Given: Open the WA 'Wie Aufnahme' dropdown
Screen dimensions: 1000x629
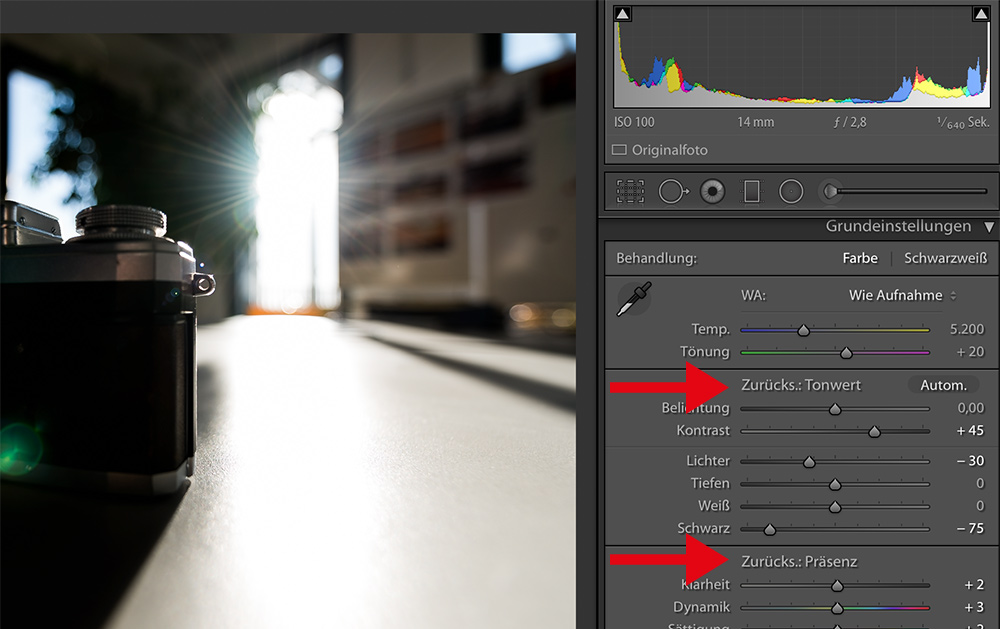Looking at the screenshot, I should pyautogui.click(x=902, y=295).
